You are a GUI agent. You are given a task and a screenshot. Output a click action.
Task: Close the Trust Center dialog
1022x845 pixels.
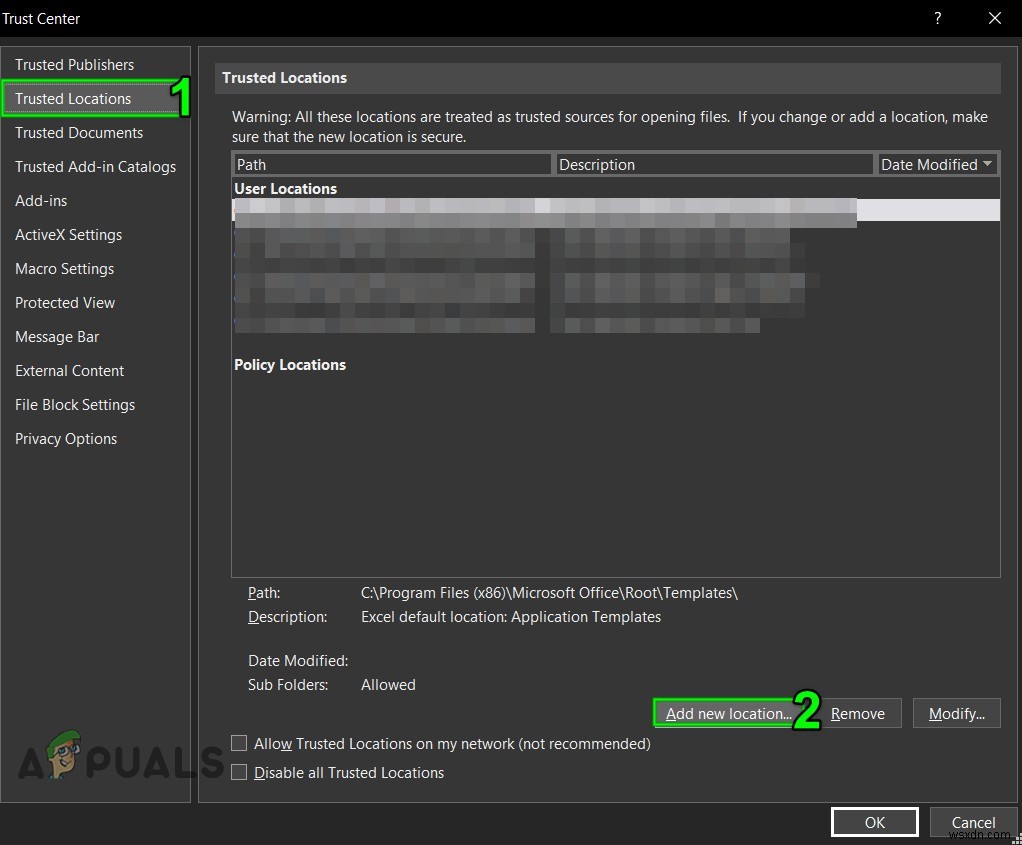[995, 18]
